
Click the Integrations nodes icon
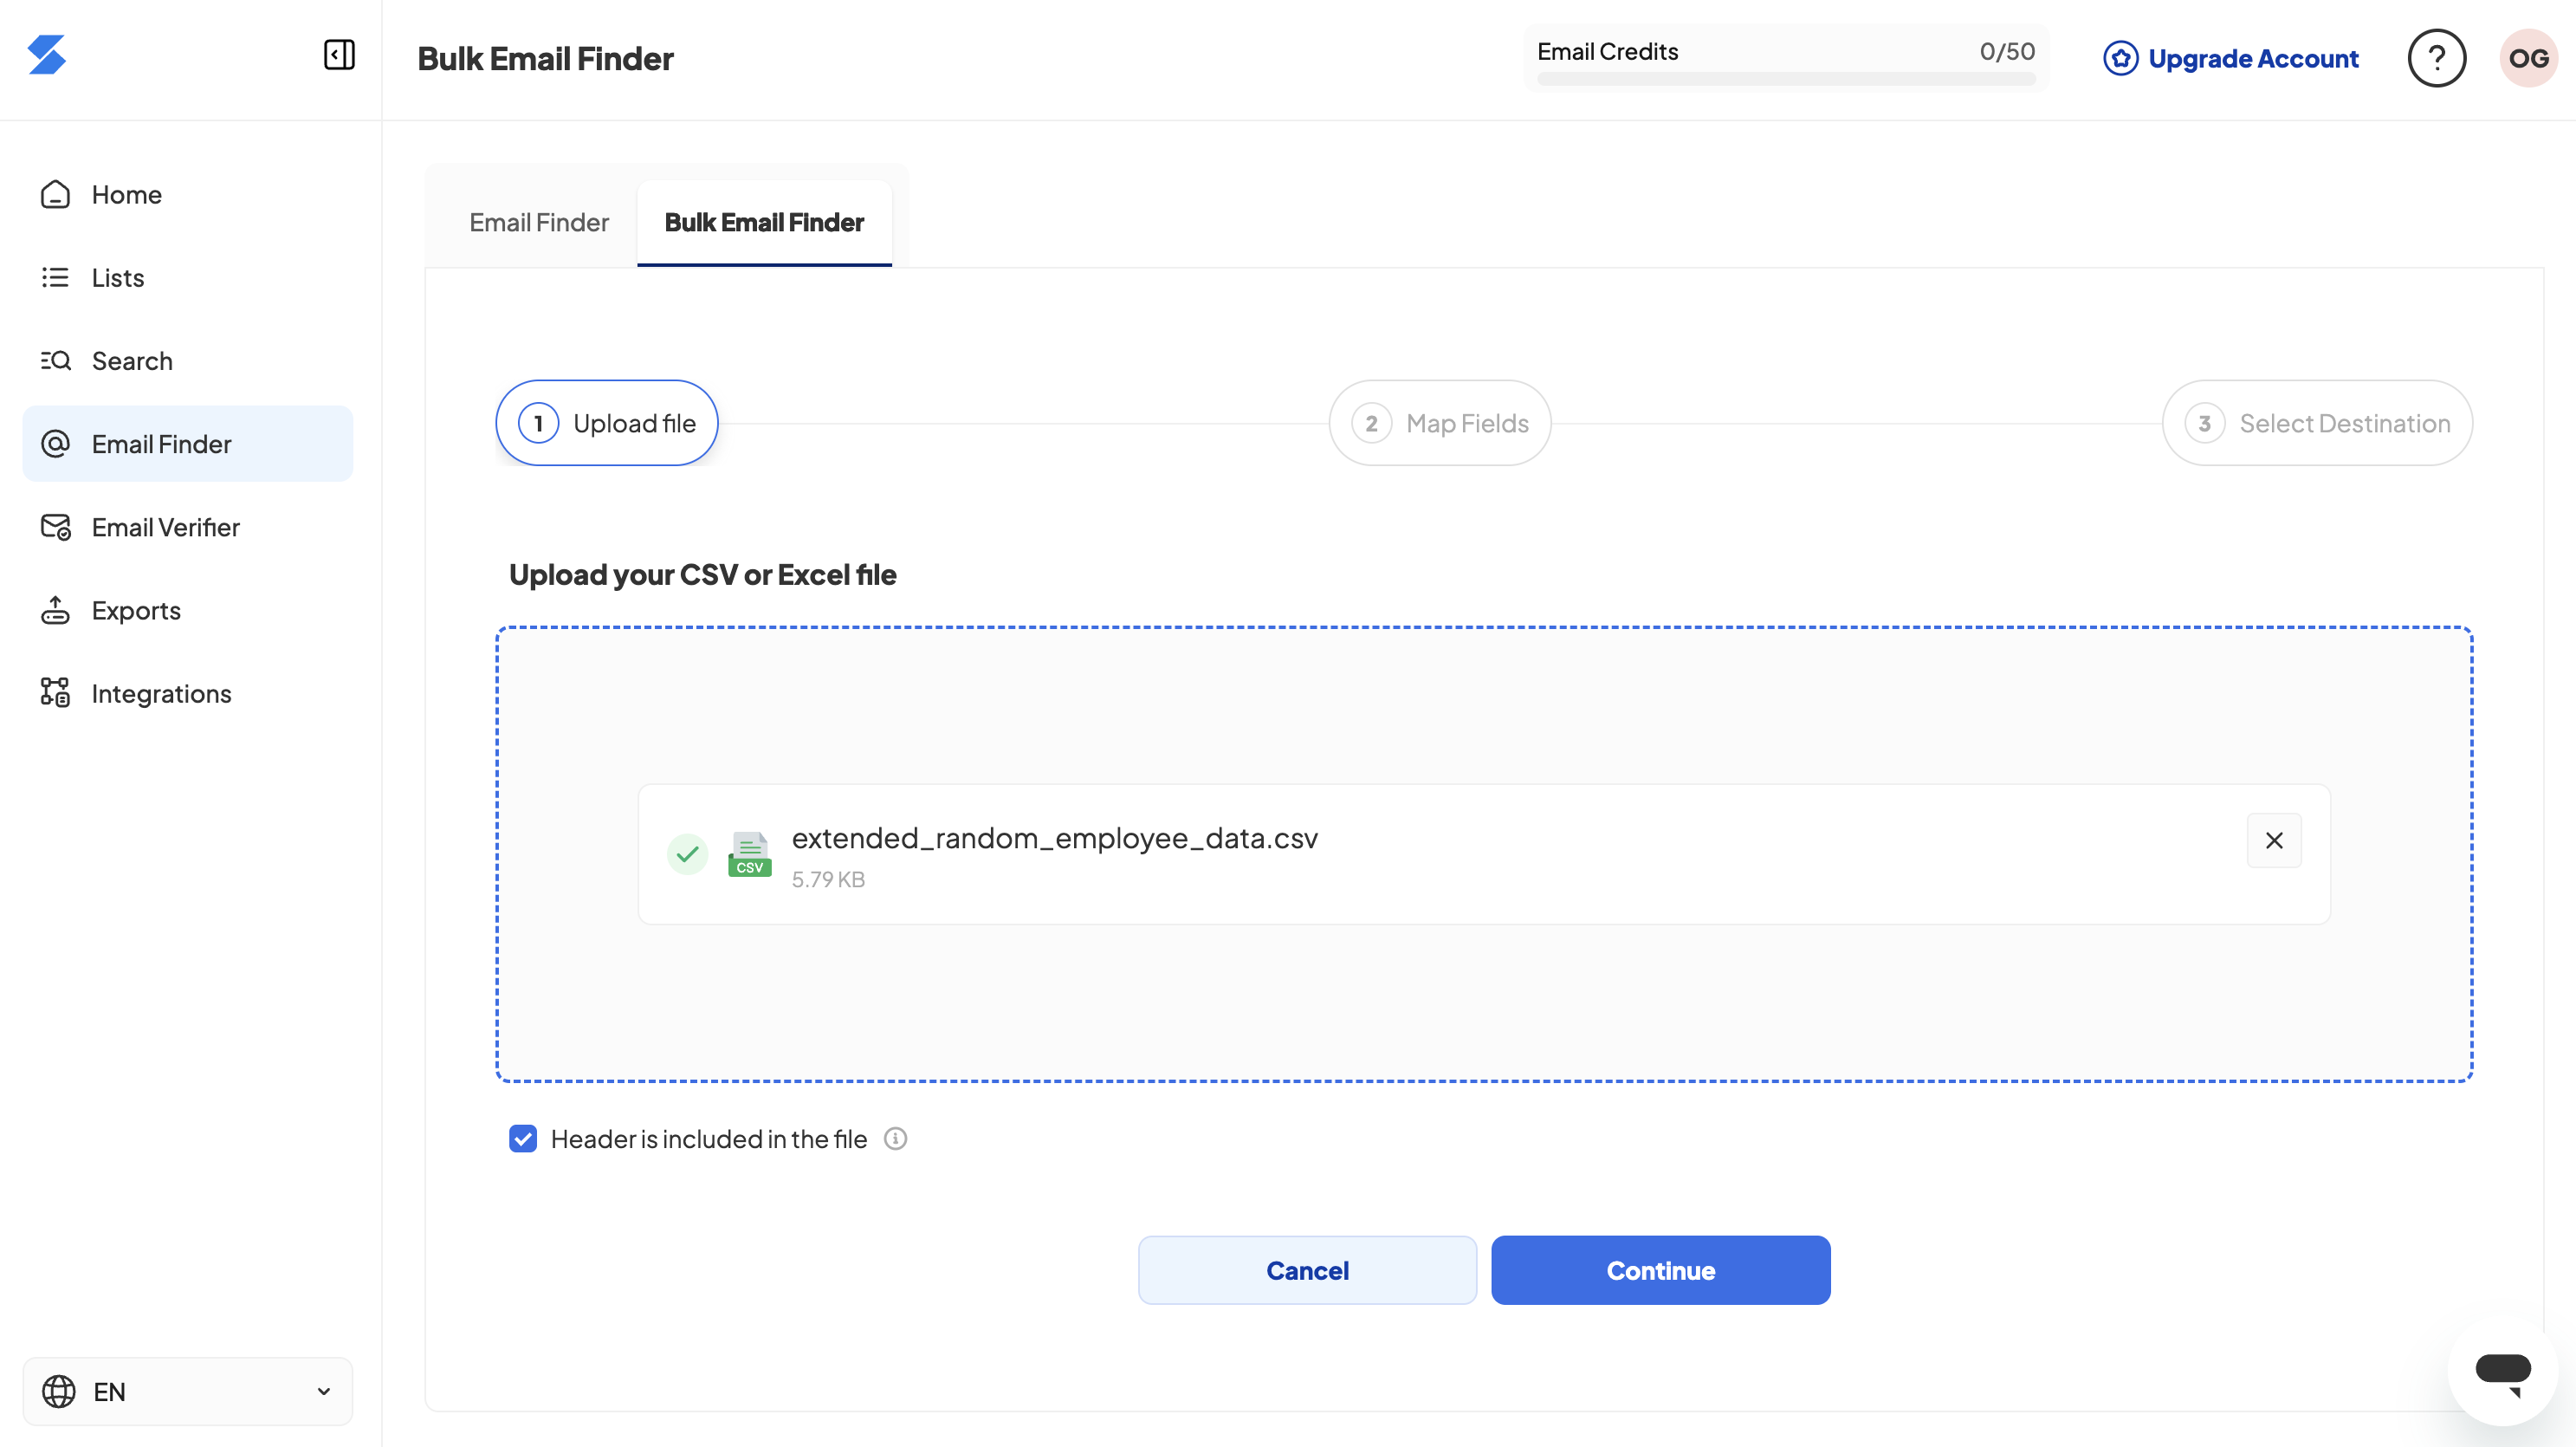click(x=55, y=692)
